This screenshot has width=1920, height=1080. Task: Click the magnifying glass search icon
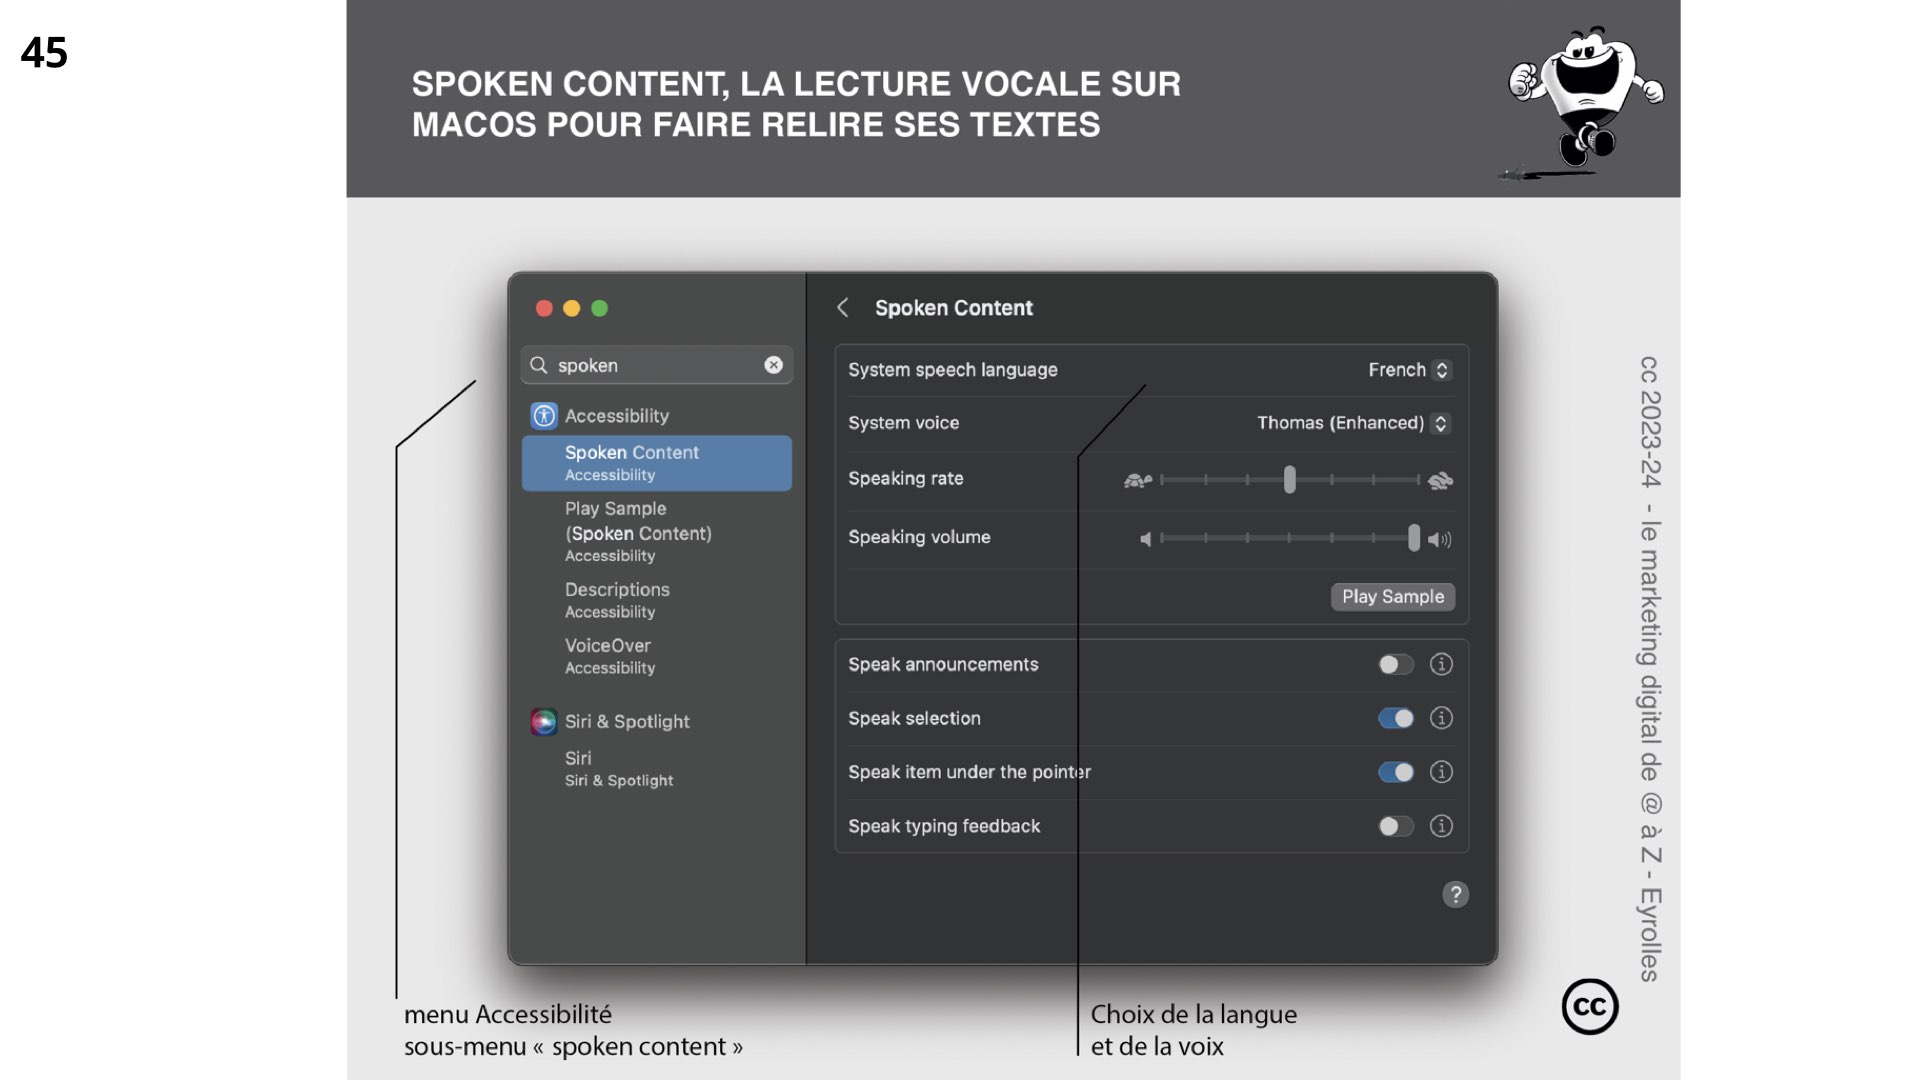pyautogui.click(x=539, y=365)
